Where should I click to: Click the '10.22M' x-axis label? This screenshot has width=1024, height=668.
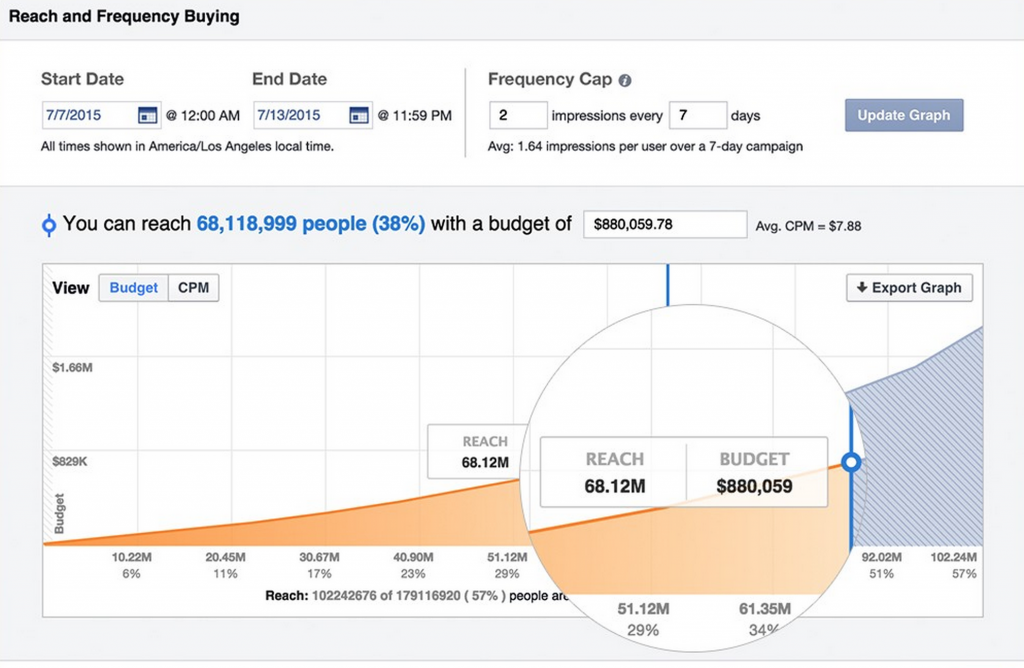[x=131, y=557]
